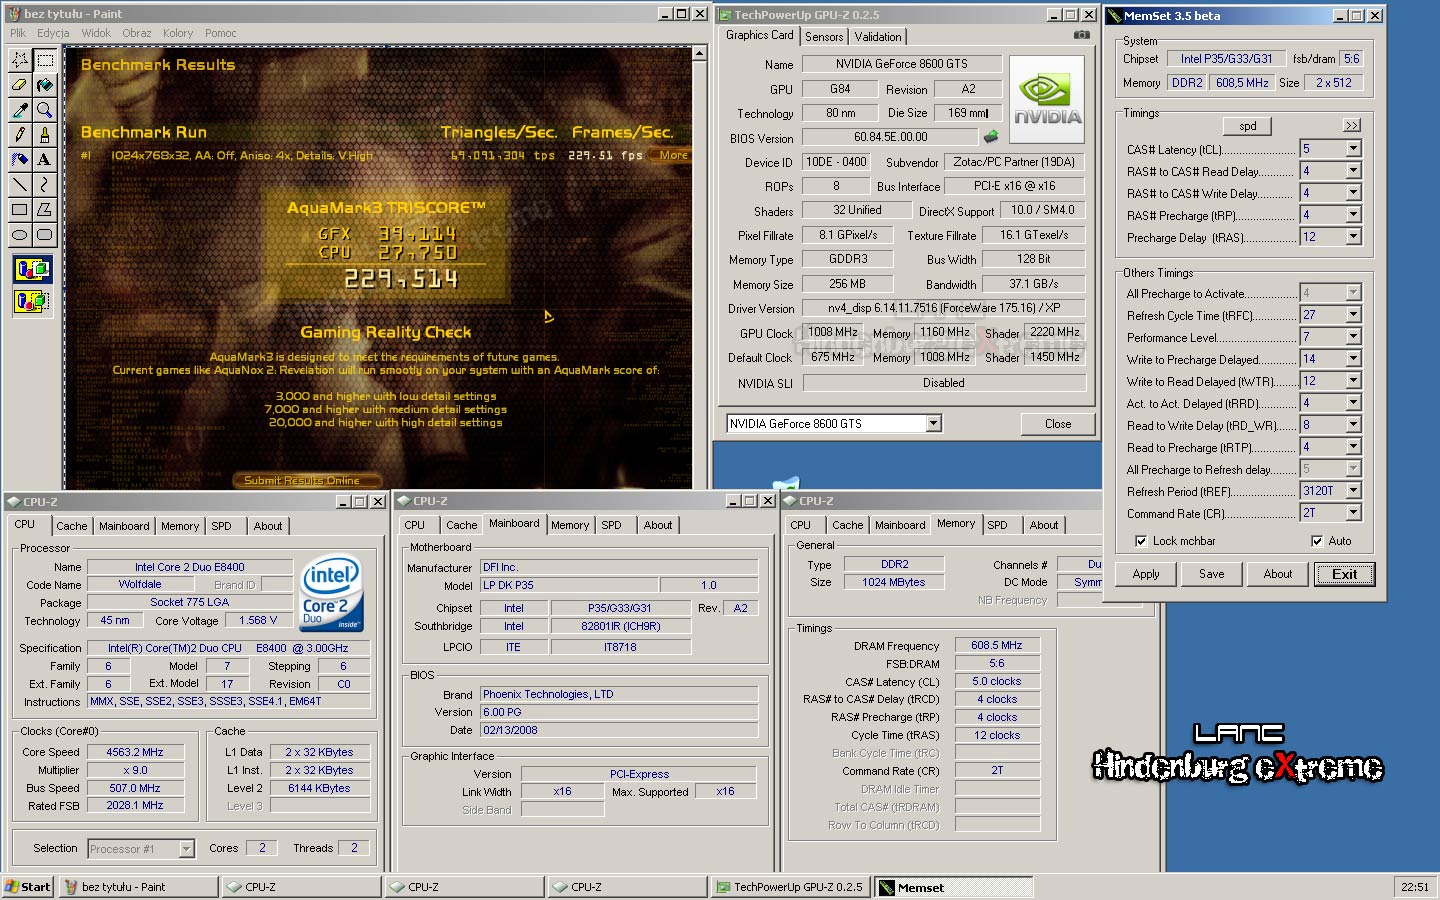This screenshot has height=900, width=1440.
Task: Choose the Curve tool in Paint
Action: point(44,185)
